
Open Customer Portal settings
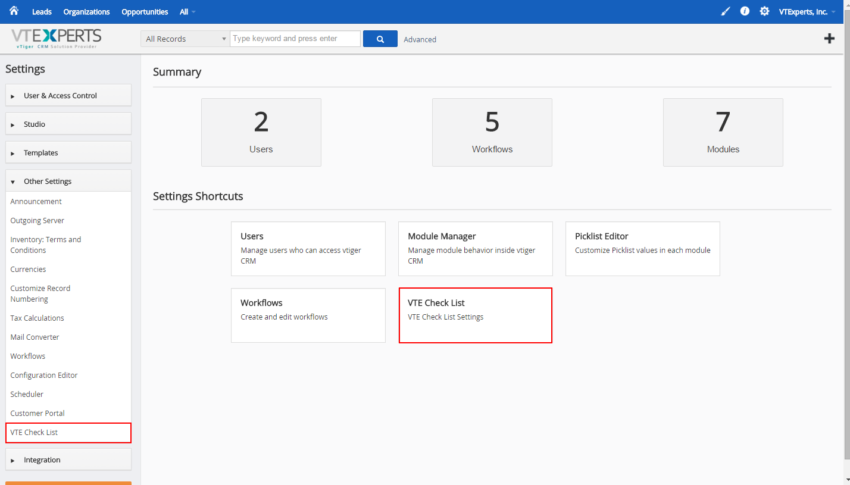[37, 413]
